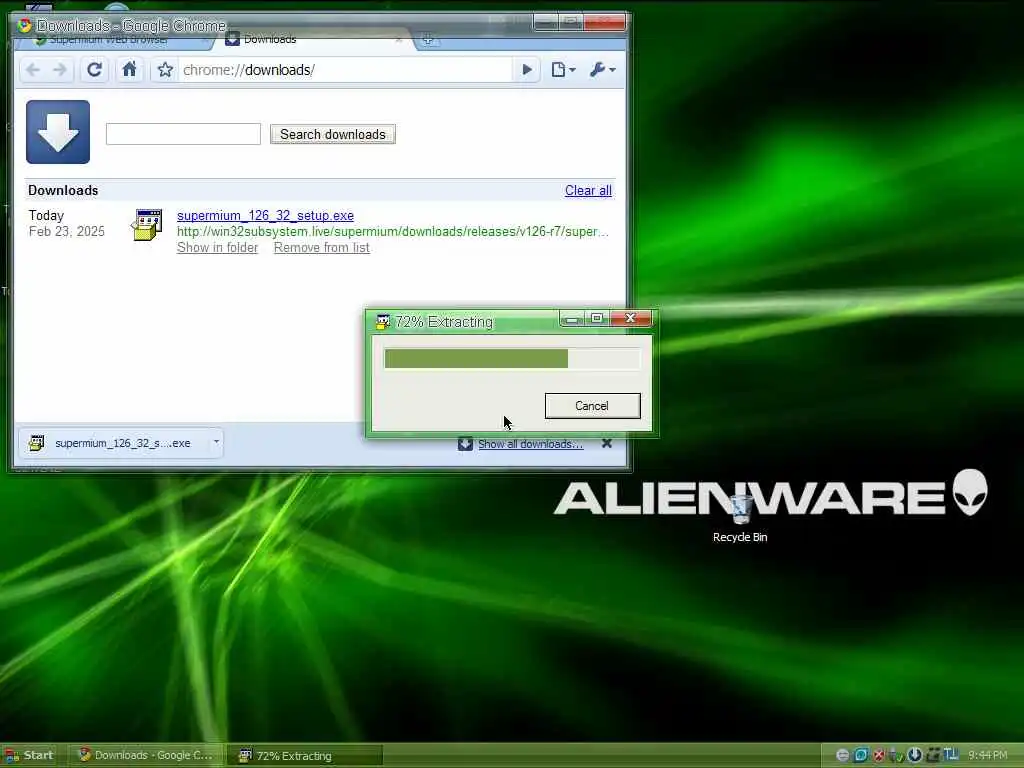Open the Start menu

[x=29, y=755]
